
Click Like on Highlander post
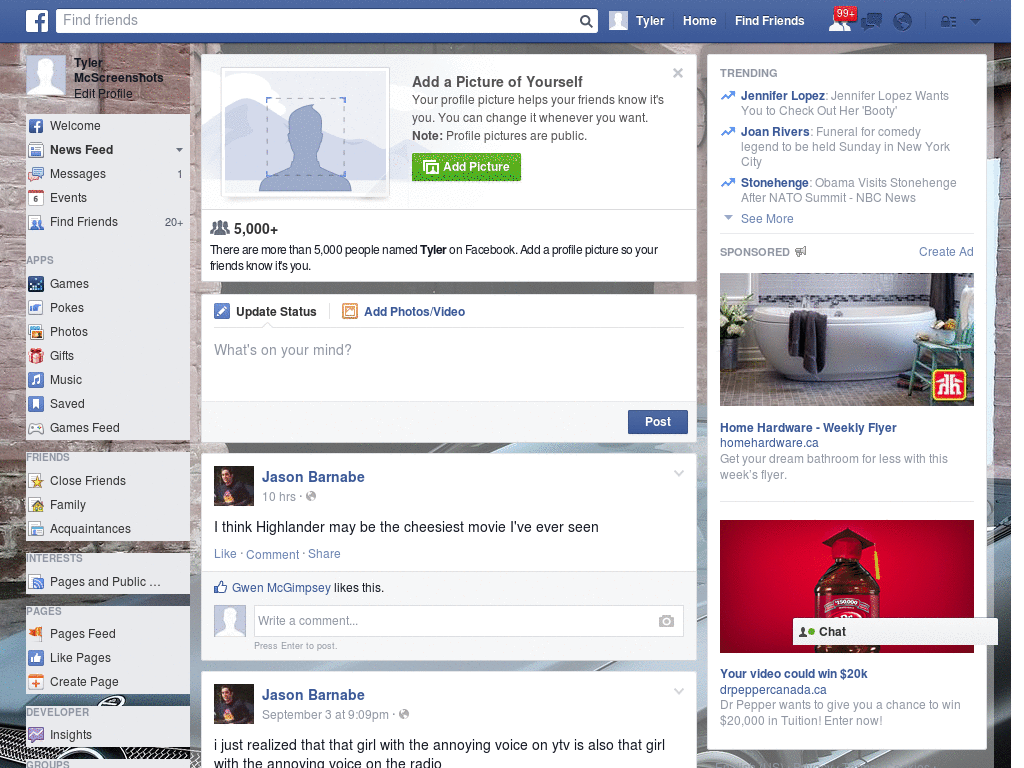[225, 554]
